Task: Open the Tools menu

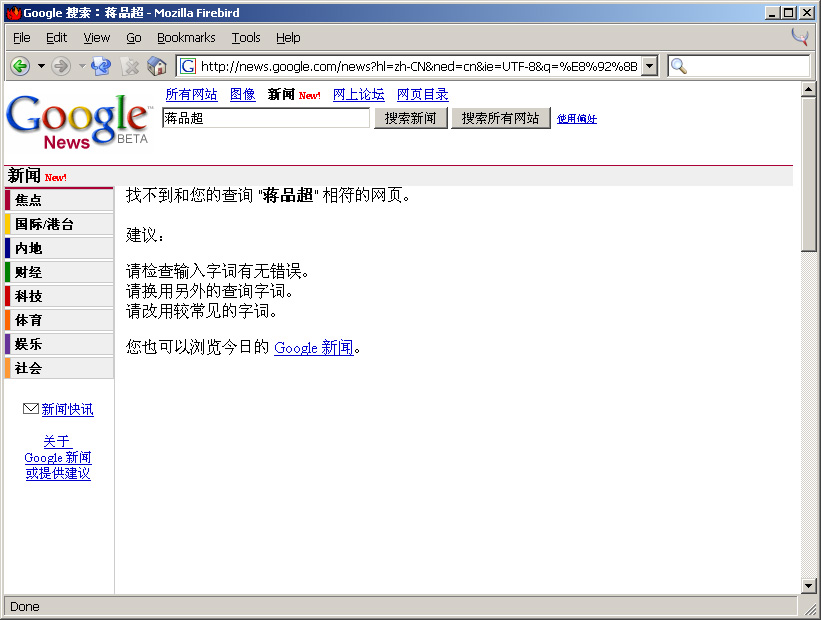Action: 245,38
